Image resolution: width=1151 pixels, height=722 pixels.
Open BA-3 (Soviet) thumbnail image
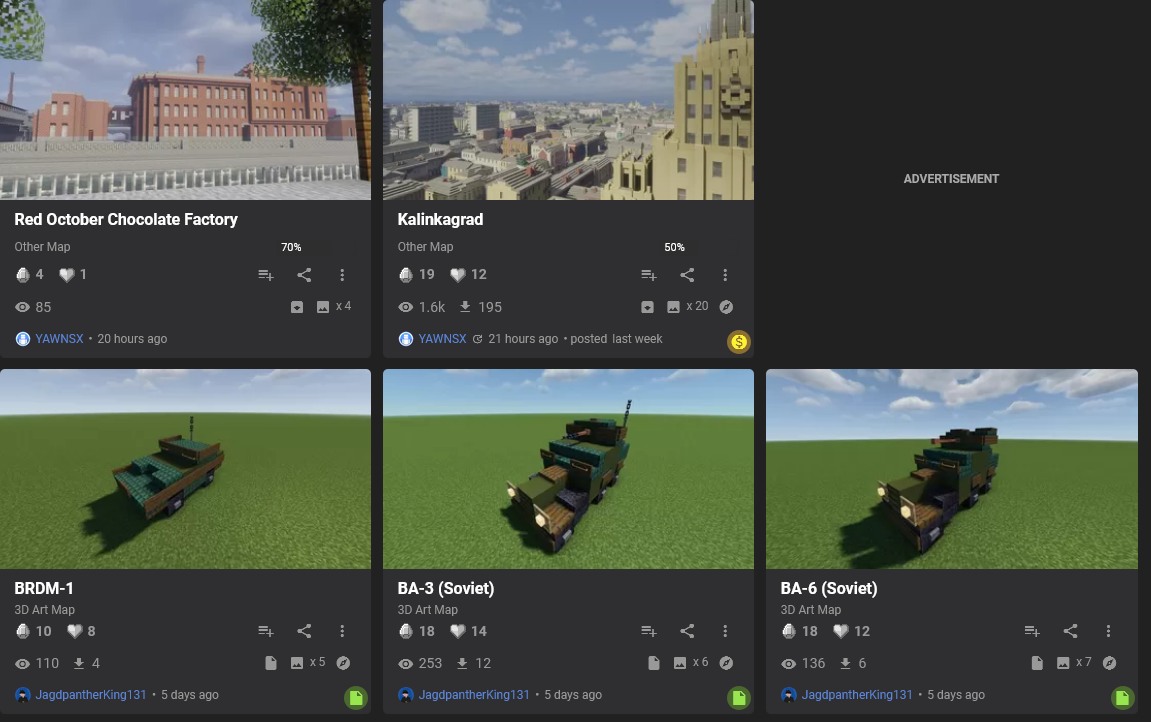click(x=568, y=469)
